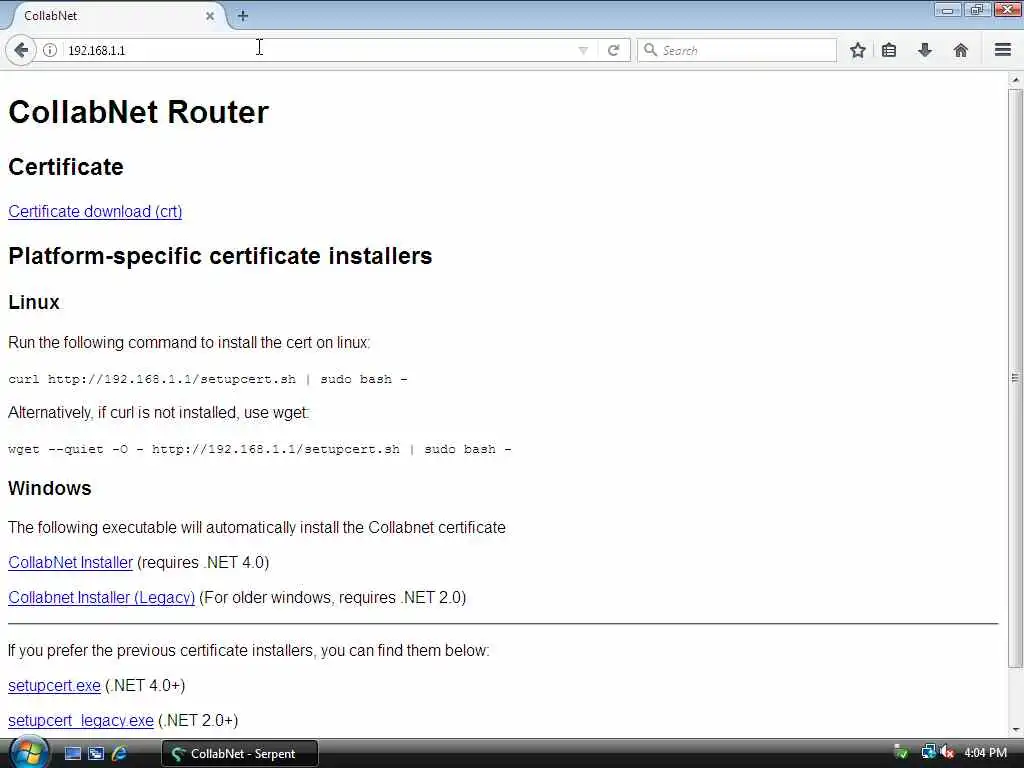This screenshot has height=768, width=1024.
Task: Open Collabnet Installer (Legacy) link
Action: tap(101, 598)
